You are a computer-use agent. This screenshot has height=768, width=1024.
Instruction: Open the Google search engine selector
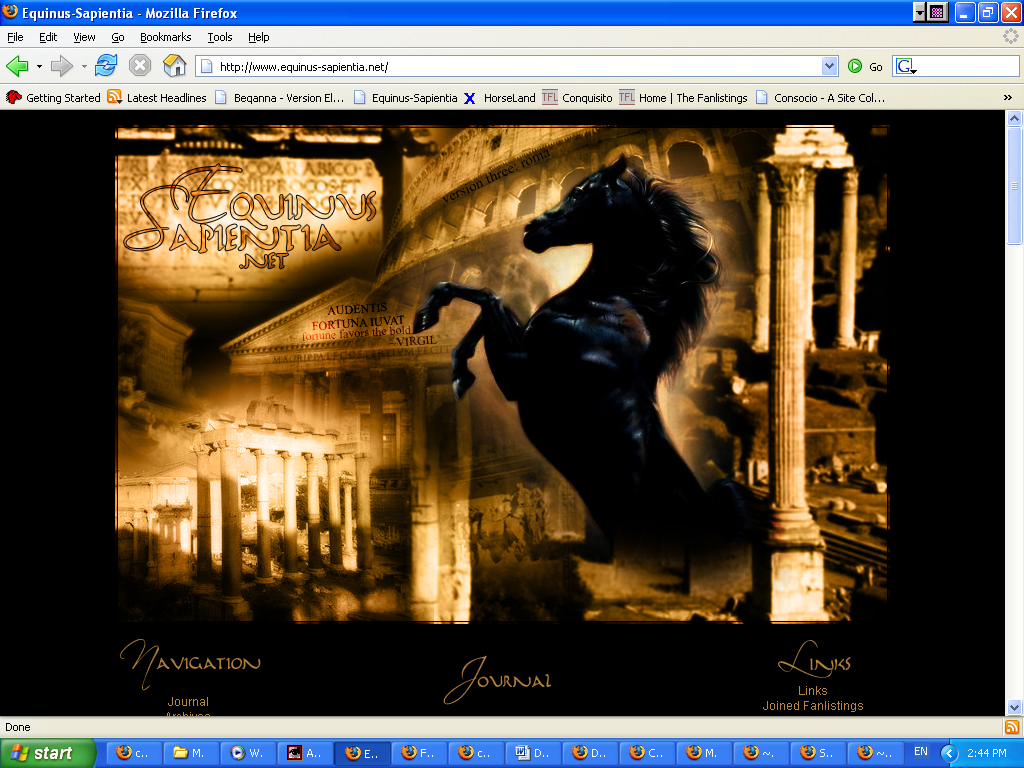(906, 66)
